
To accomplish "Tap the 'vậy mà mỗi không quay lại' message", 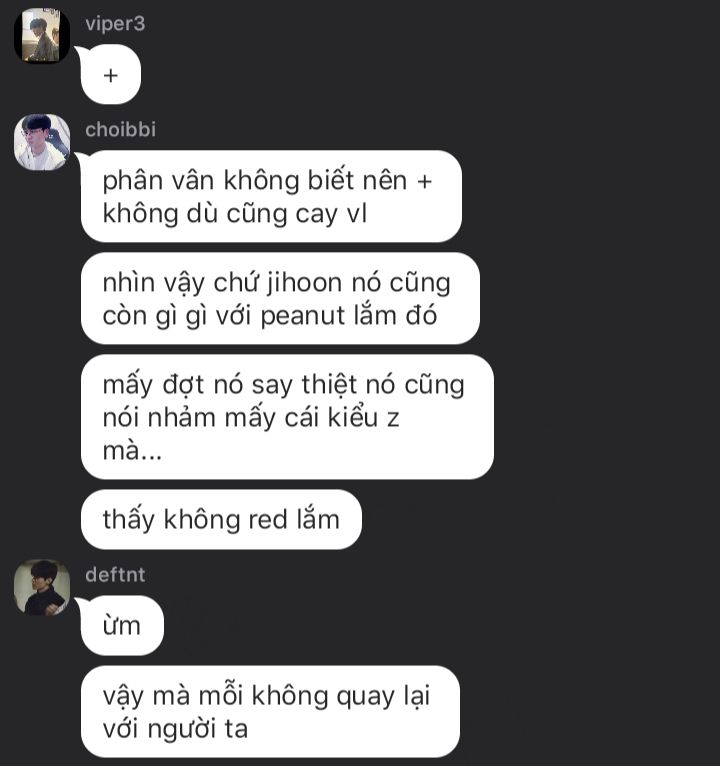I will (270, 711).
